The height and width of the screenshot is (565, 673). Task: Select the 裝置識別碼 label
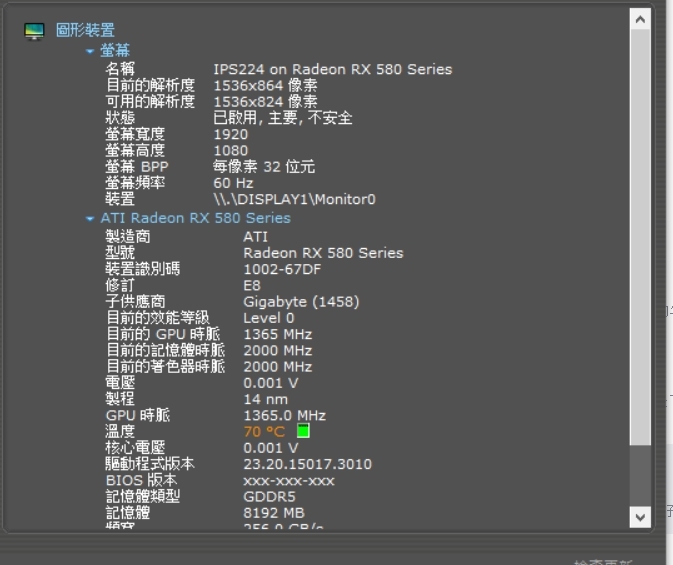pos(143,269)
